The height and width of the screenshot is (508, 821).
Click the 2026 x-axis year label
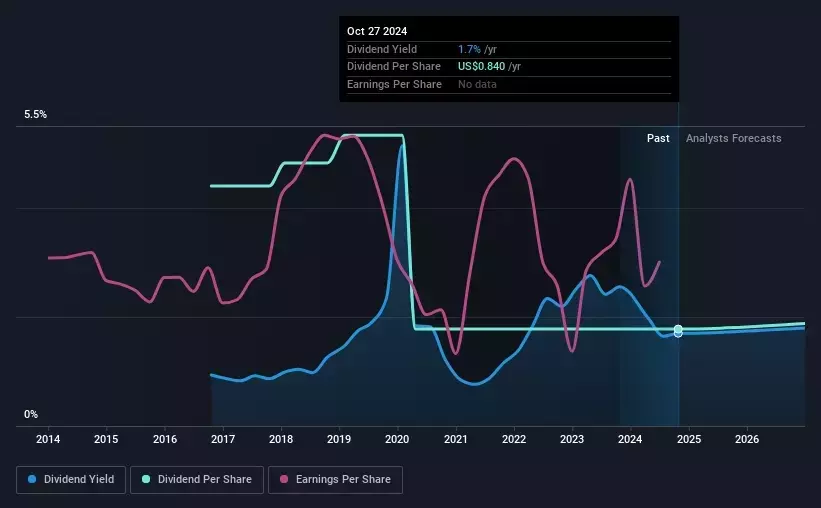(x=746, y=439)
